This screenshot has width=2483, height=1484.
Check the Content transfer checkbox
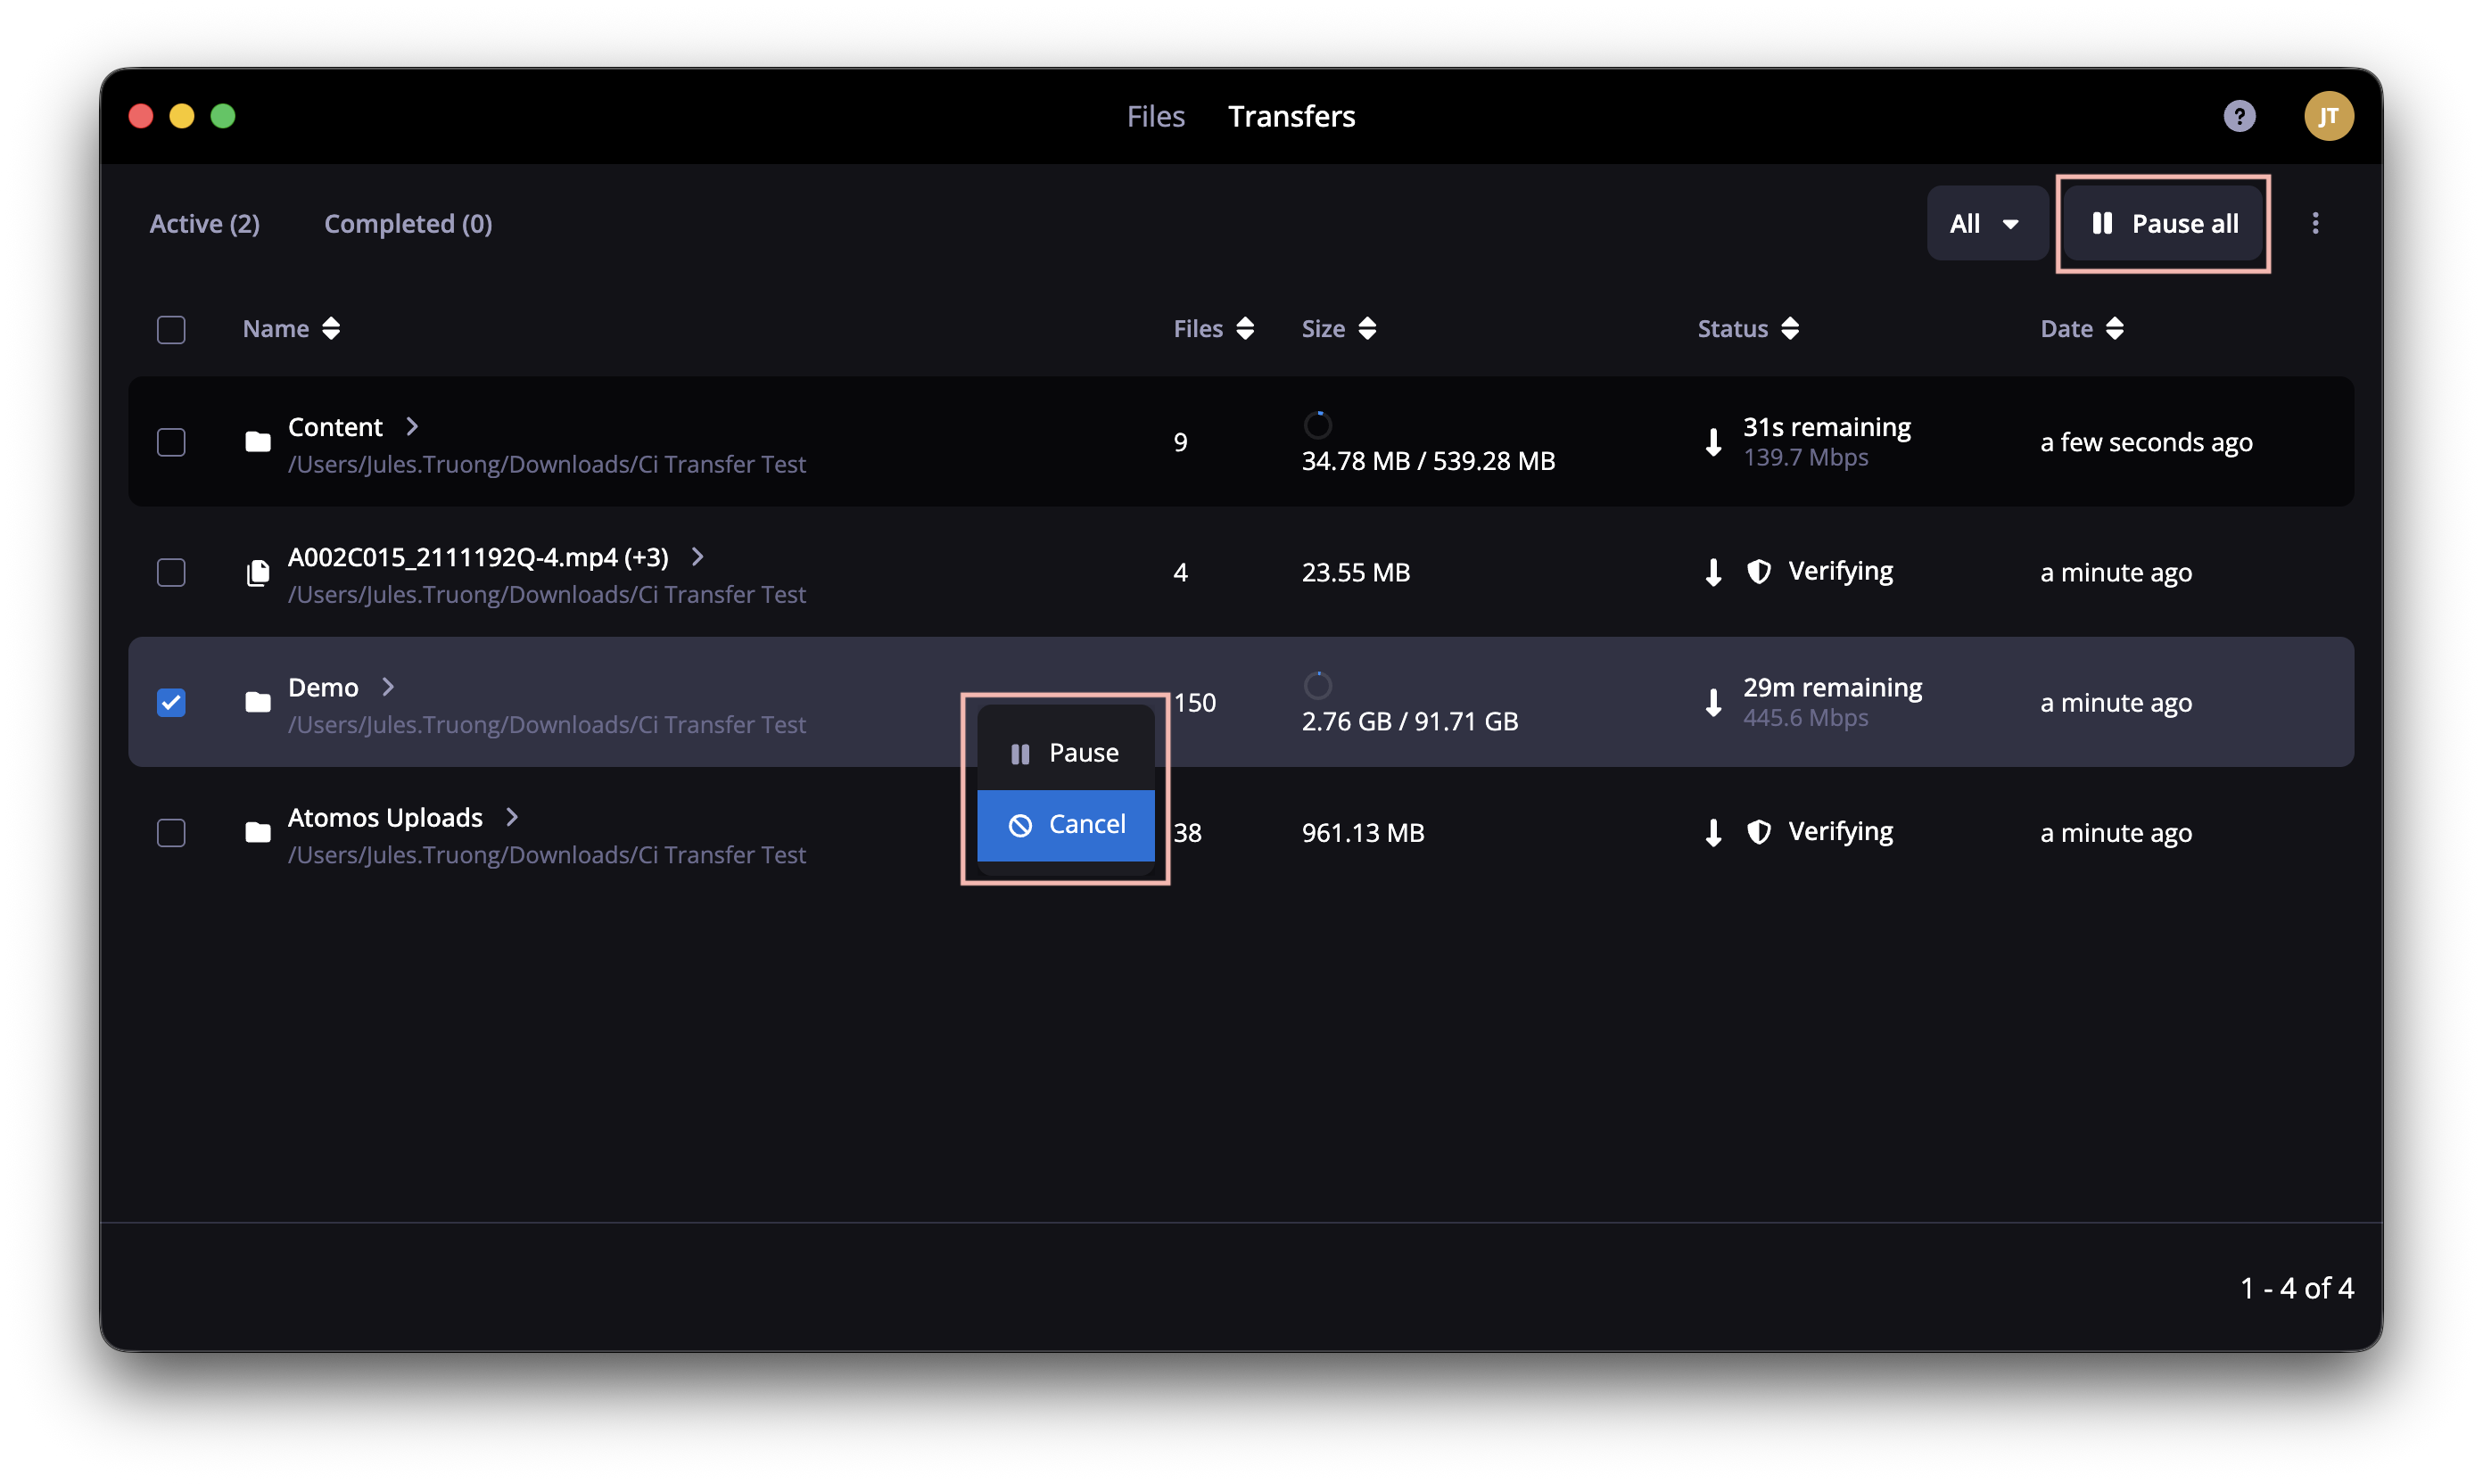(171, 442)
